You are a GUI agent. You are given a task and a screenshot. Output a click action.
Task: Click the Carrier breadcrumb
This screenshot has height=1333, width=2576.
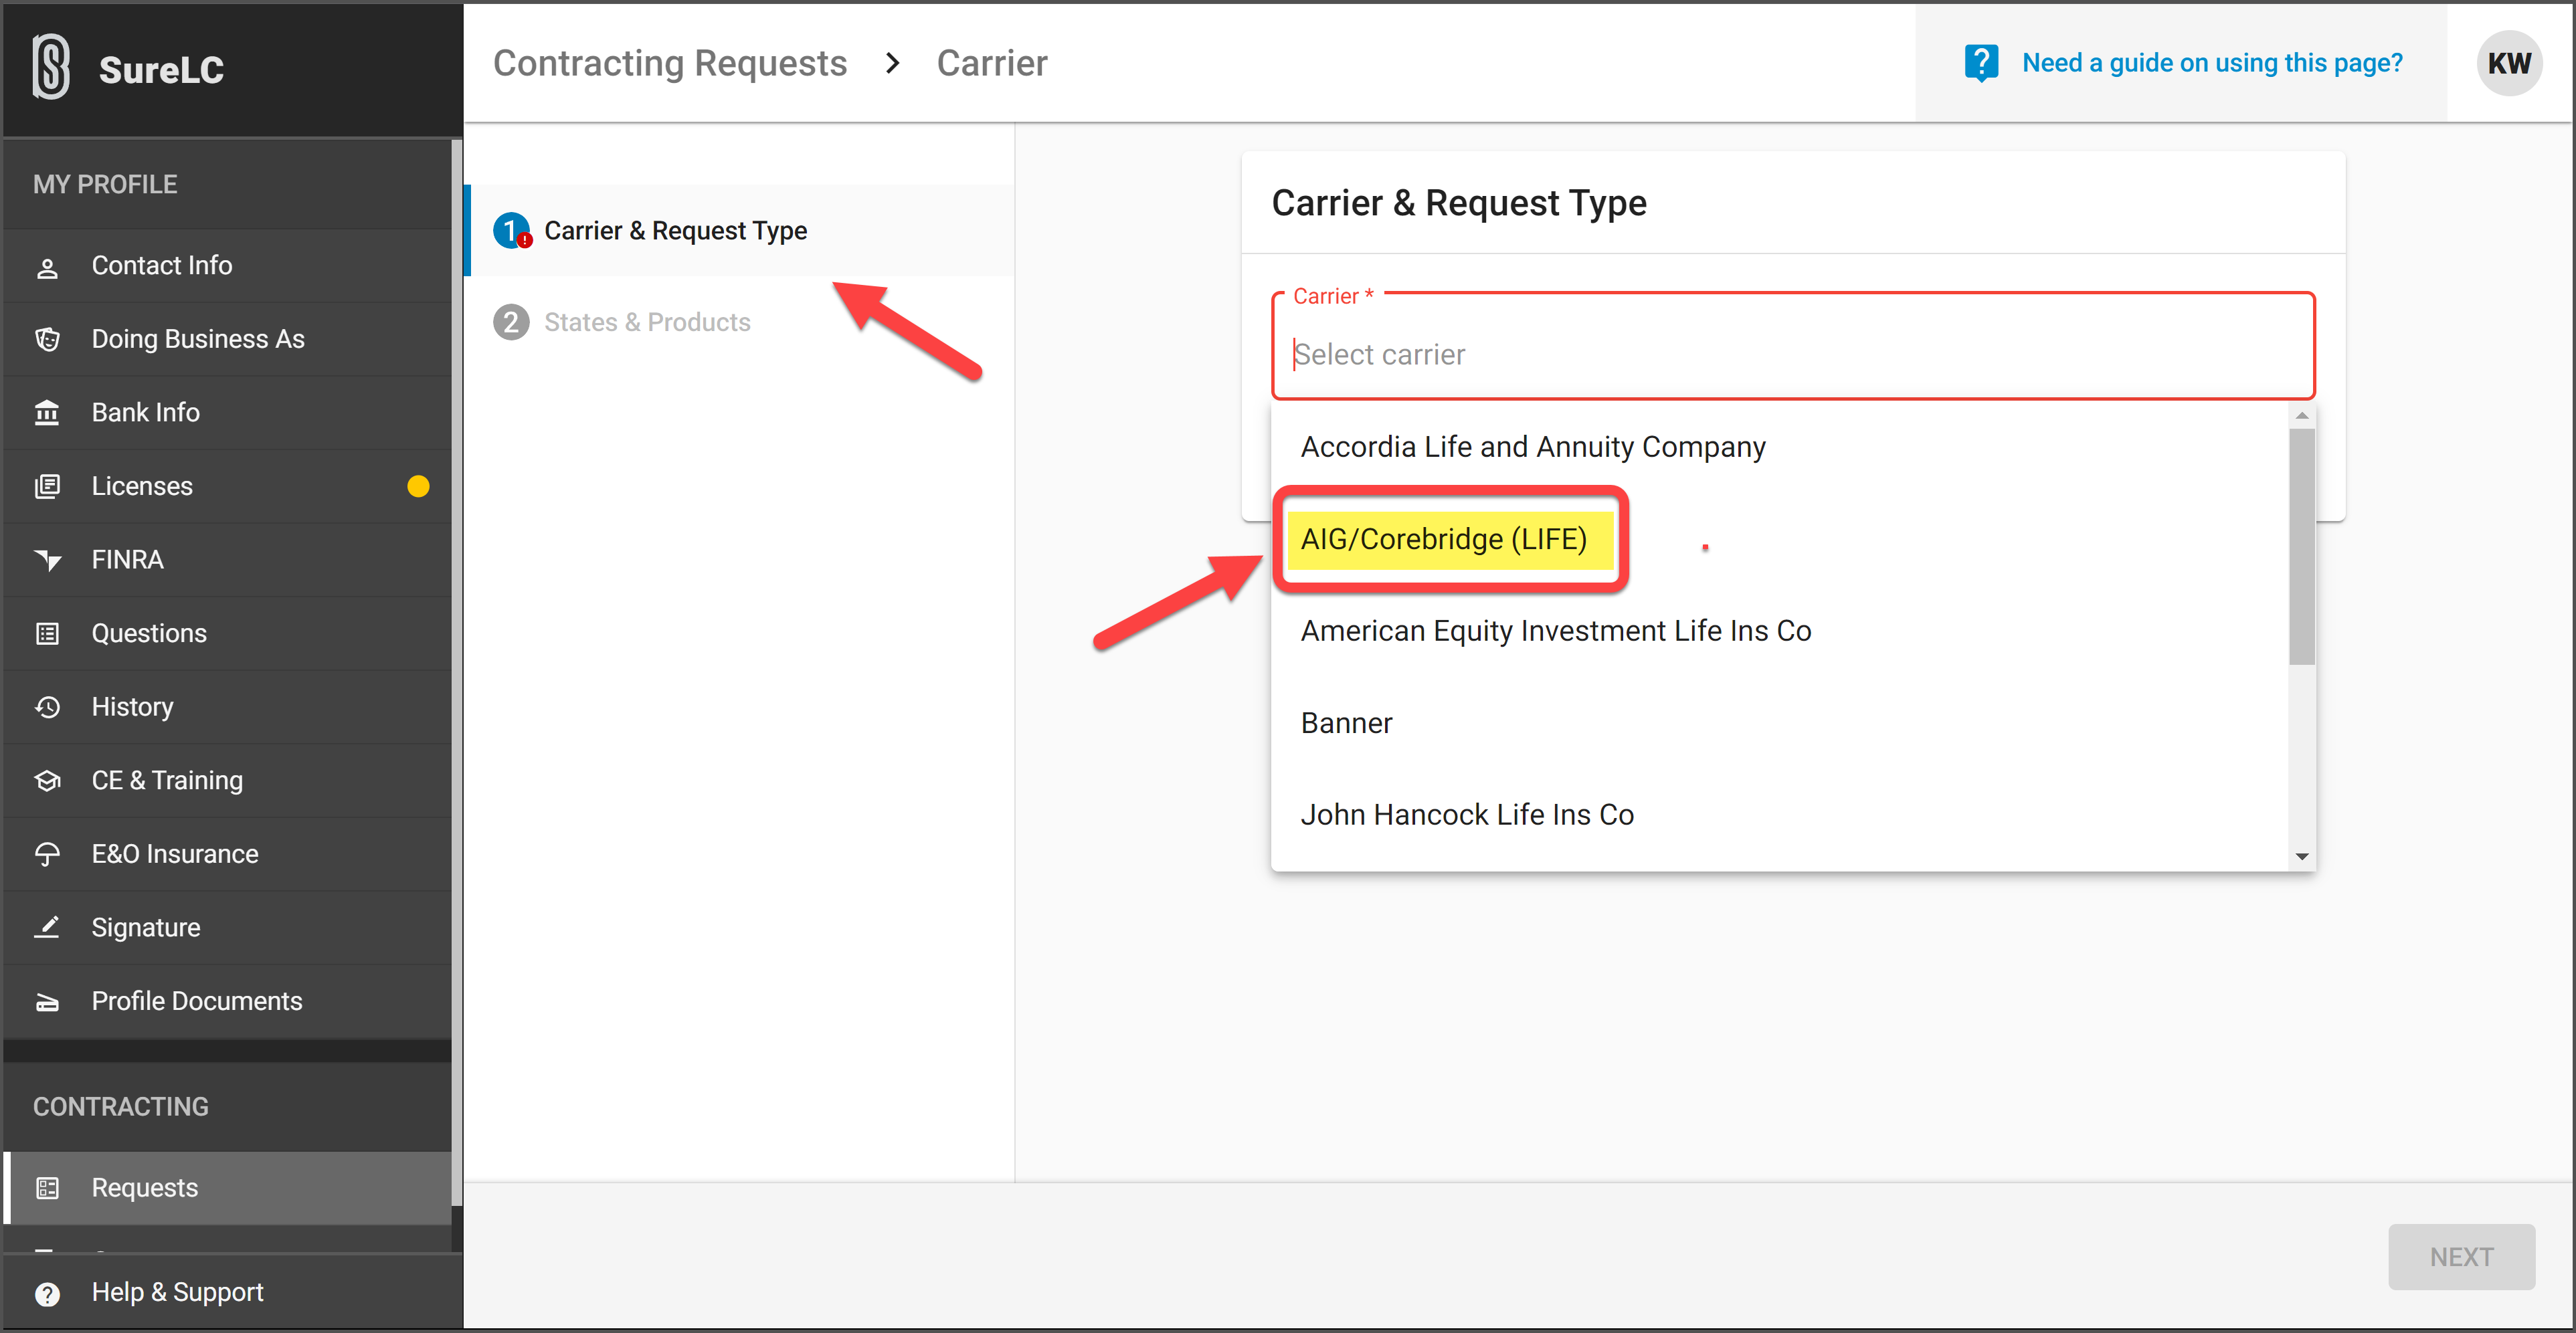pos(992,63)
